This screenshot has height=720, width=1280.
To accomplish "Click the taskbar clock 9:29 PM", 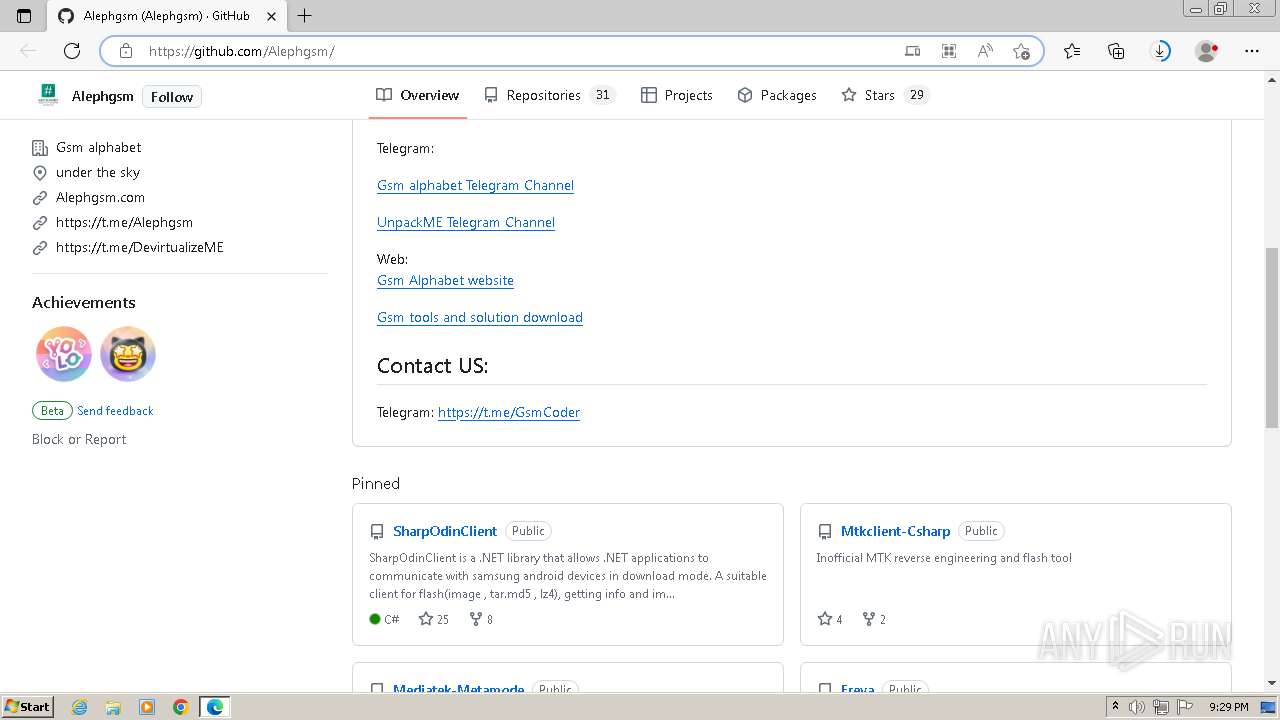I will click(x=1228, y=707).
